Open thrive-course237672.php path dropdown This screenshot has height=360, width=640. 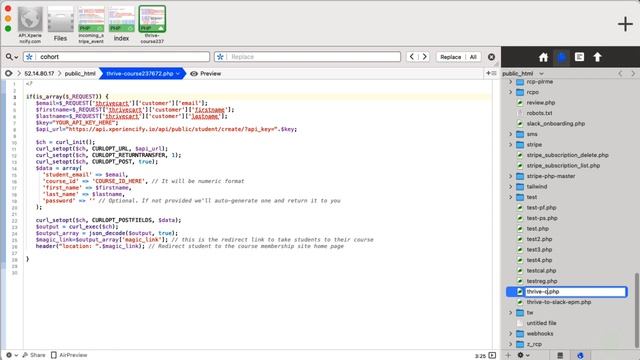coord(142,73)
